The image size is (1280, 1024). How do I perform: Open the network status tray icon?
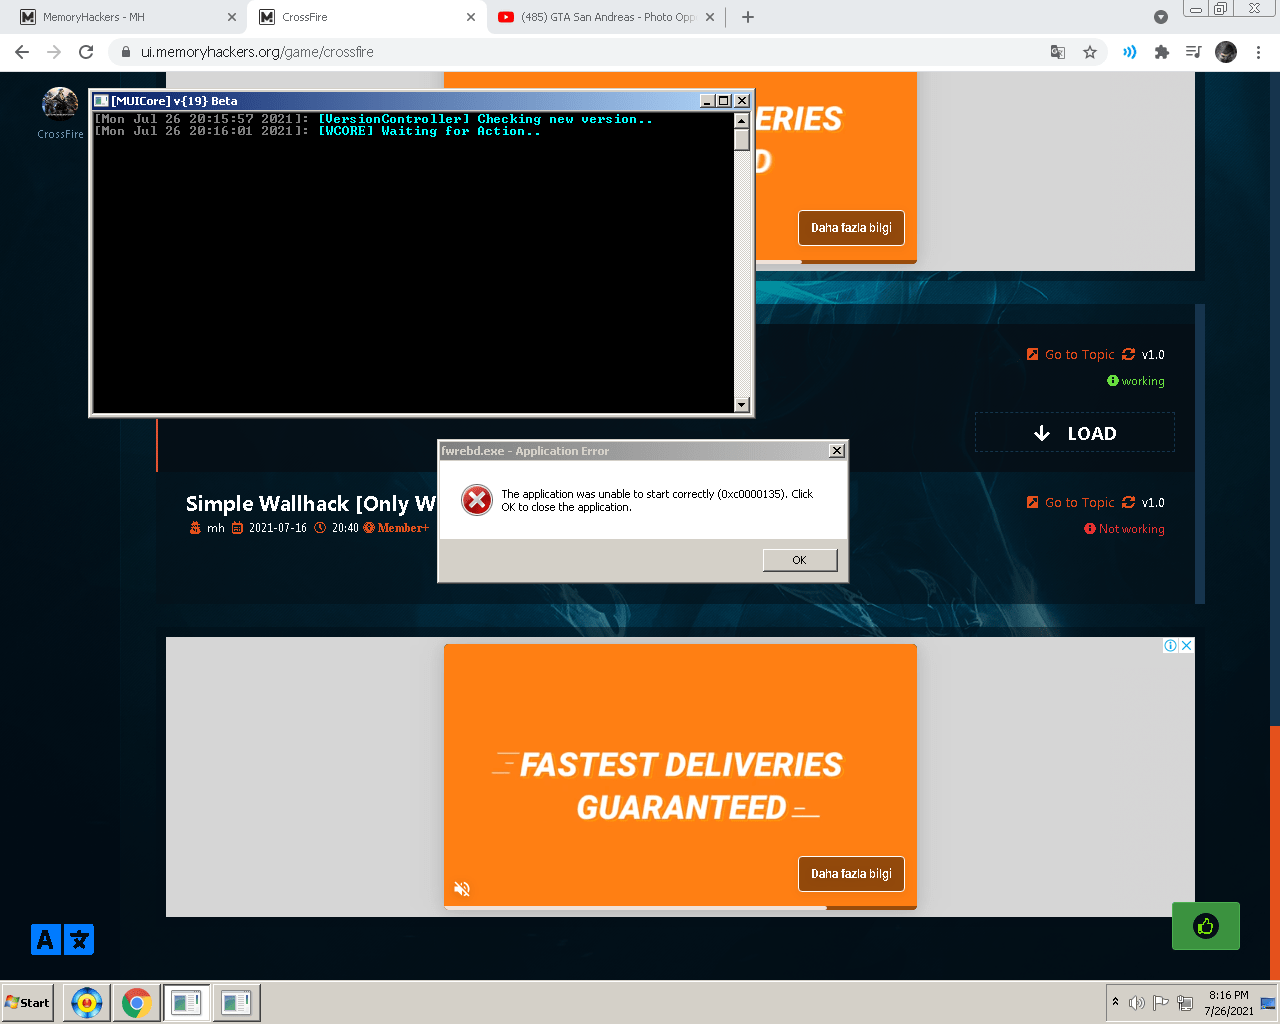pyautogui.click(x=1185, y=1003)
